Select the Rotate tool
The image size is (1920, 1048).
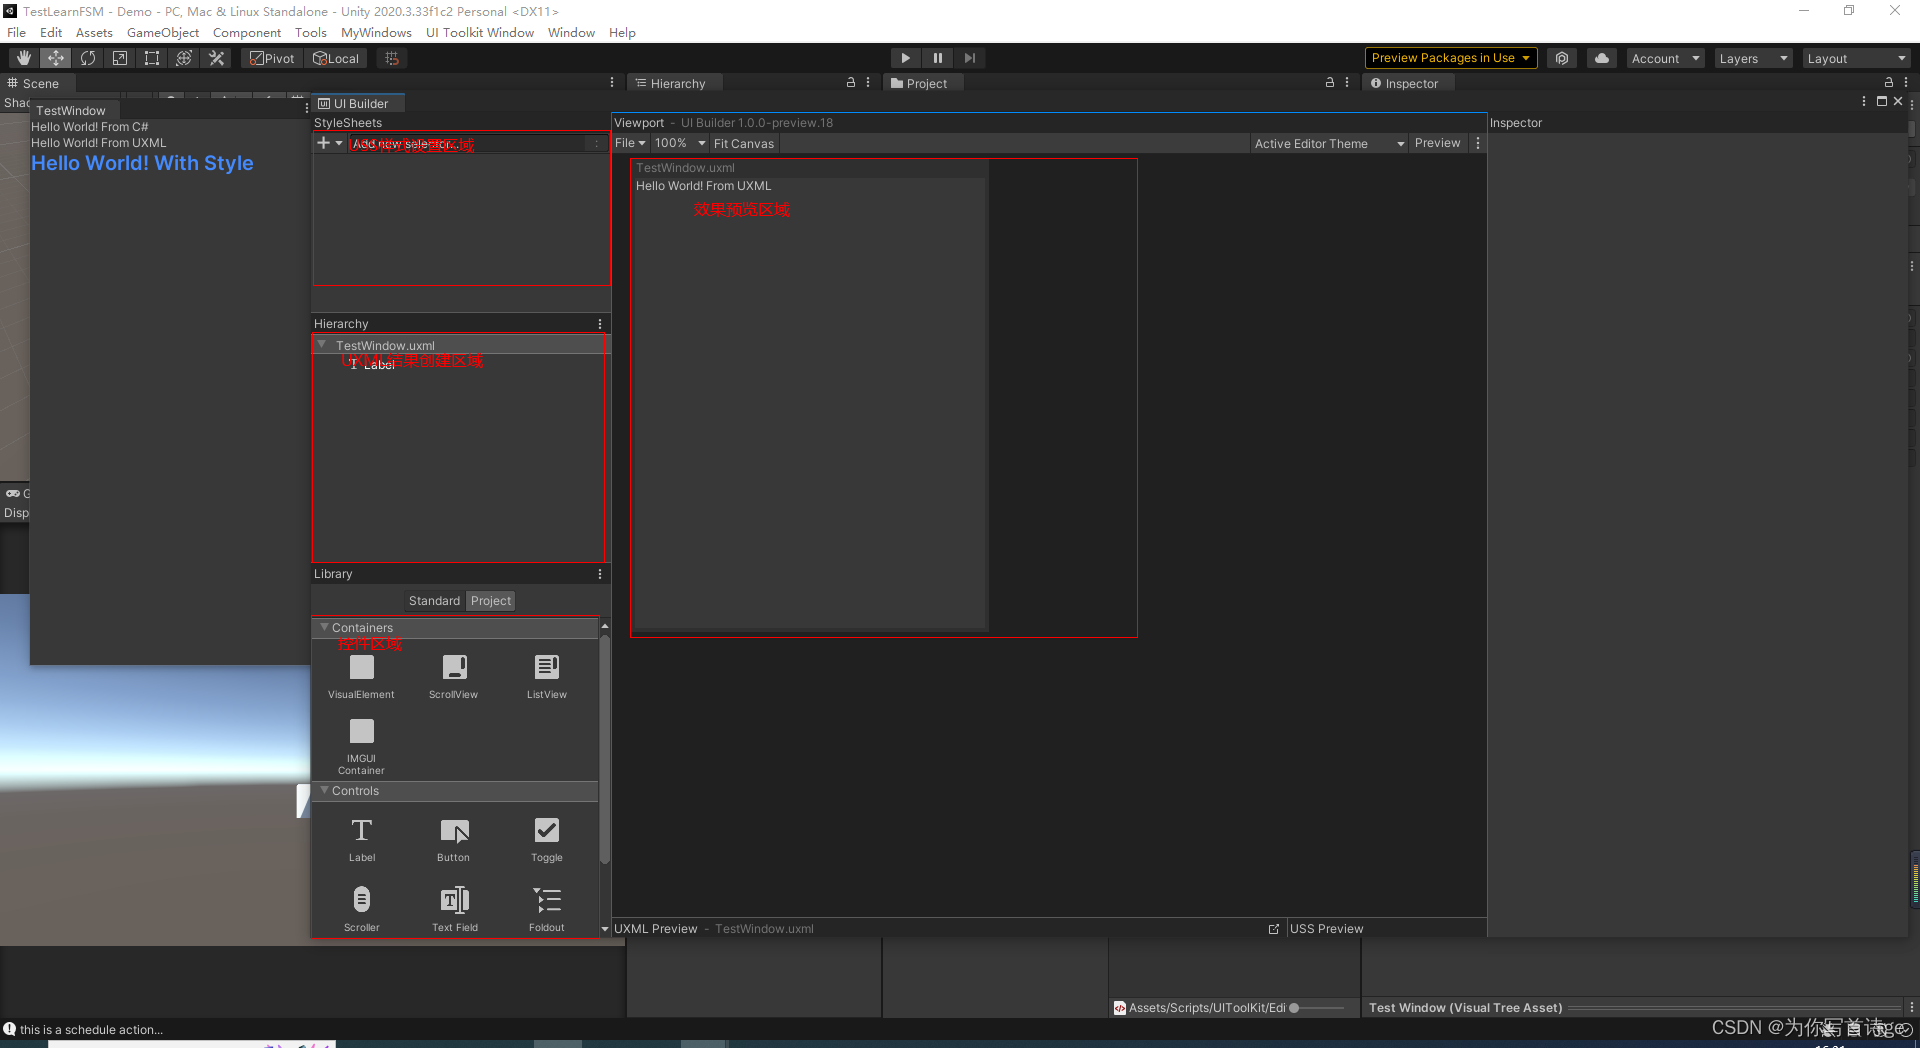coord(88,57)
